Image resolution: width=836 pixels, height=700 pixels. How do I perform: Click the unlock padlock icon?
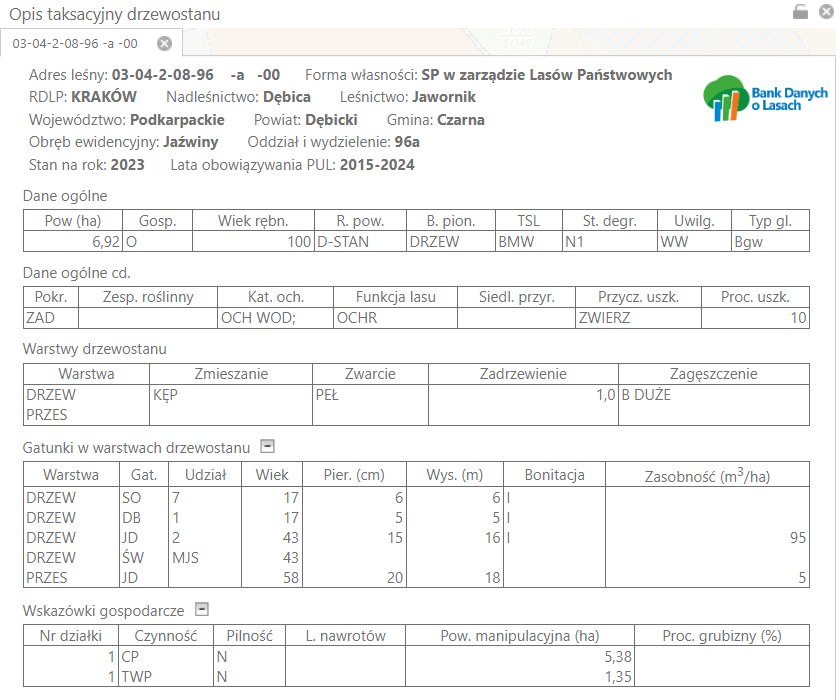pos(799,12)
